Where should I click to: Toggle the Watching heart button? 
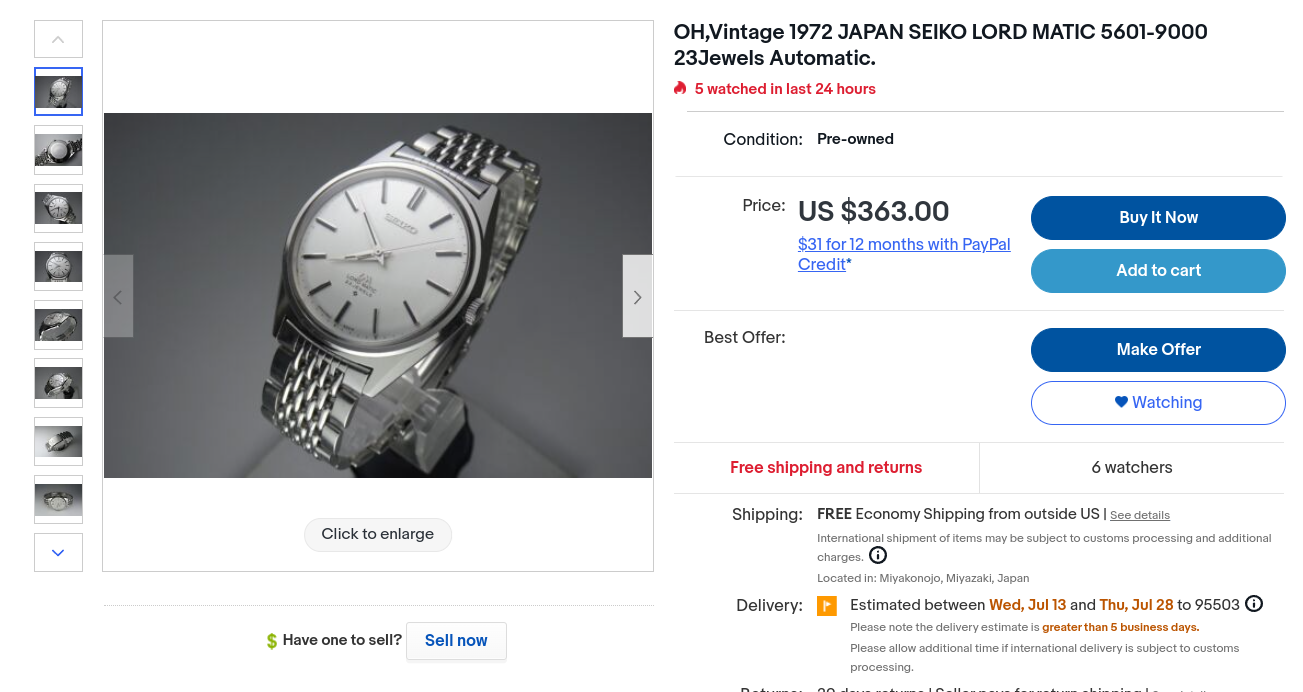pos(1158,402)
